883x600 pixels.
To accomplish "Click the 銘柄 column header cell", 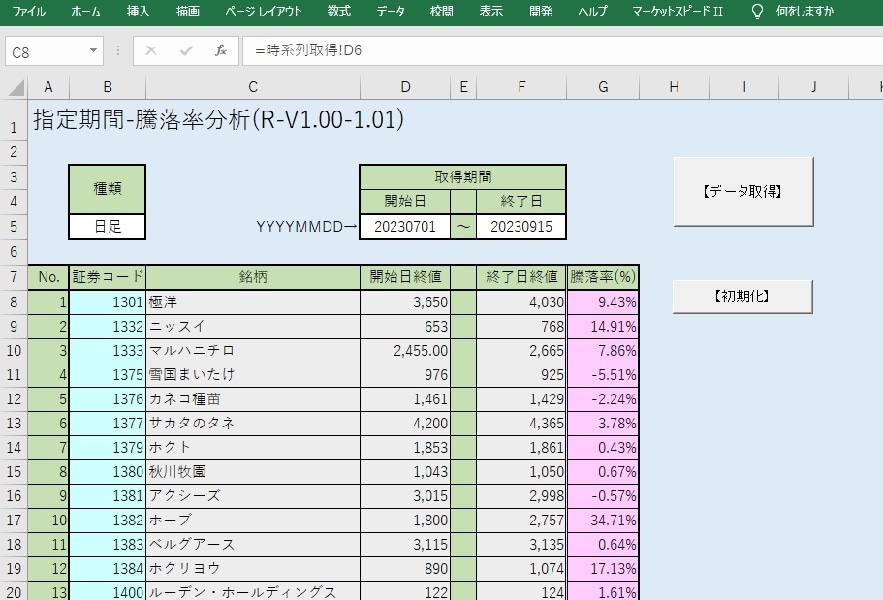I will coord(253,277).
